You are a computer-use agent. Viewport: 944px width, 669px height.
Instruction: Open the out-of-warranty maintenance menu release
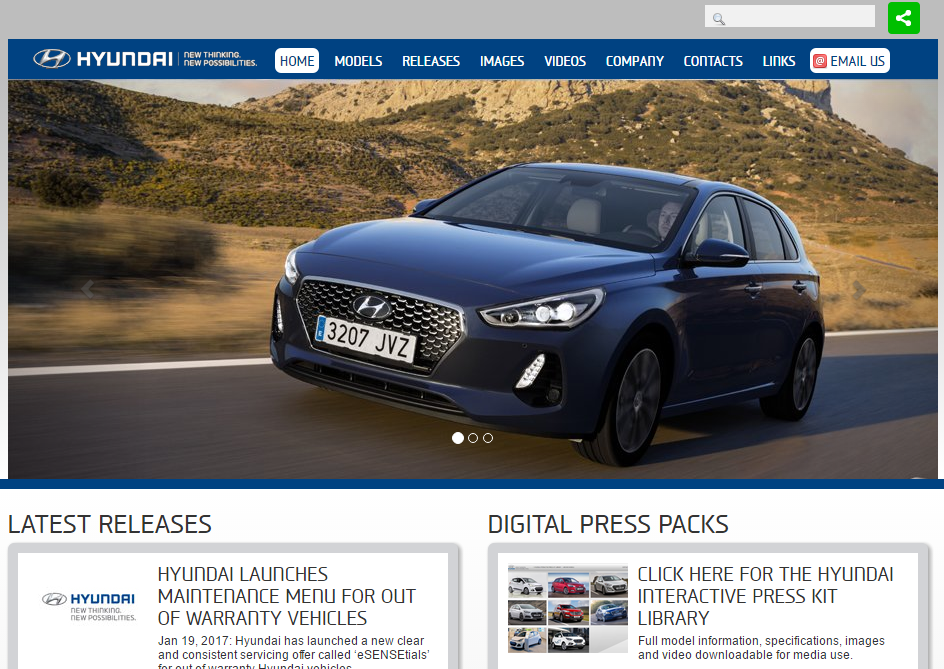click(286, 596)
